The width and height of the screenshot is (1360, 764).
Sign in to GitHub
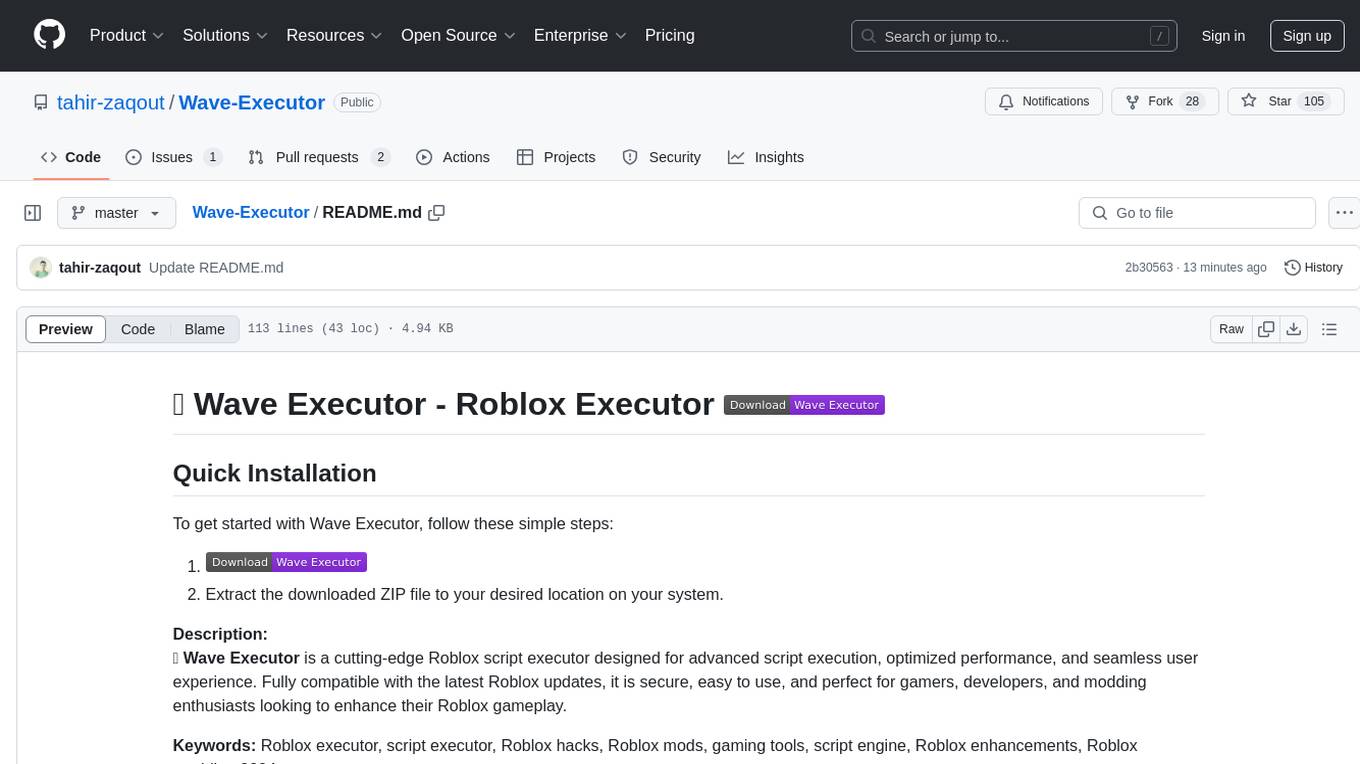click(1223, 36)
